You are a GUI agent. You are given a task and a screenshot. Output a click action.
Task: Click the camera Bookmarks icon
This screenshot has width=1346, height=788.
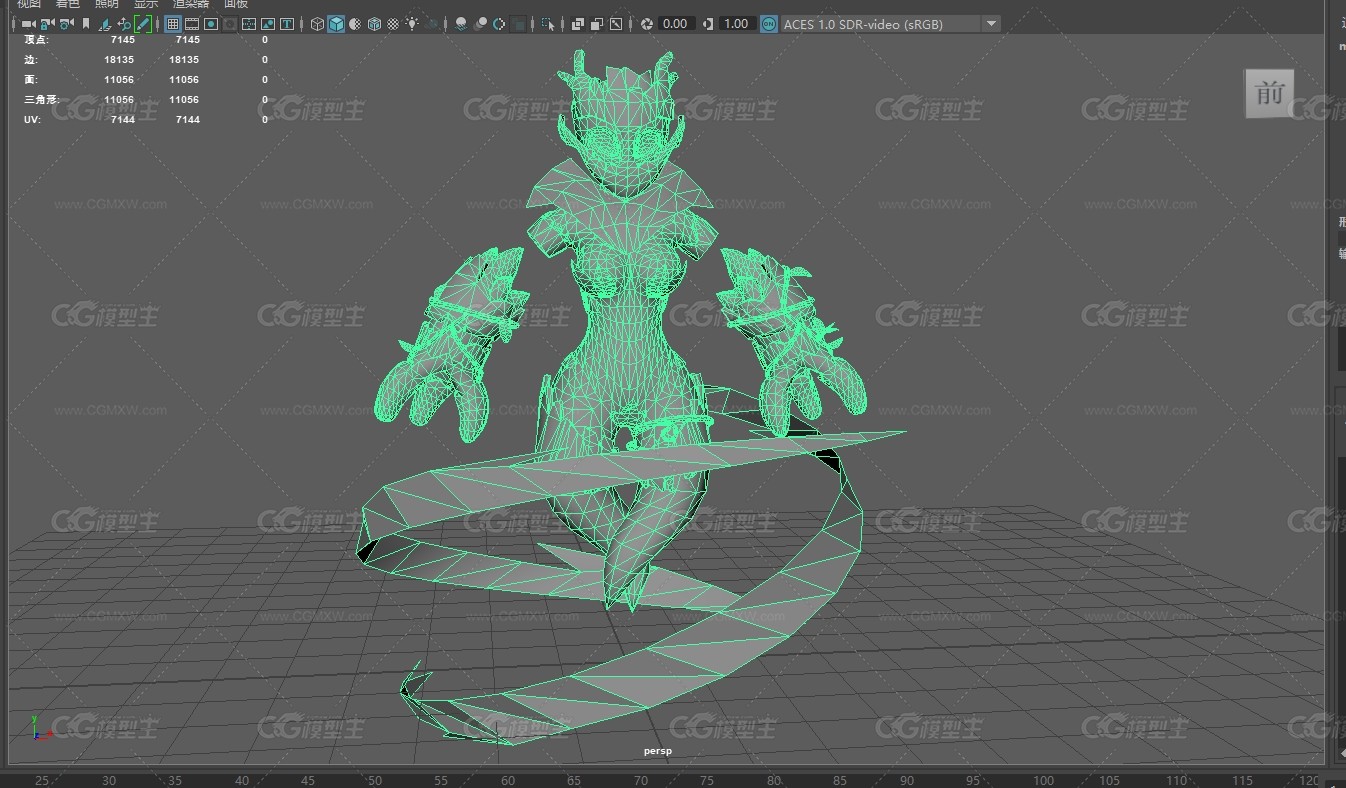(86, 23)
